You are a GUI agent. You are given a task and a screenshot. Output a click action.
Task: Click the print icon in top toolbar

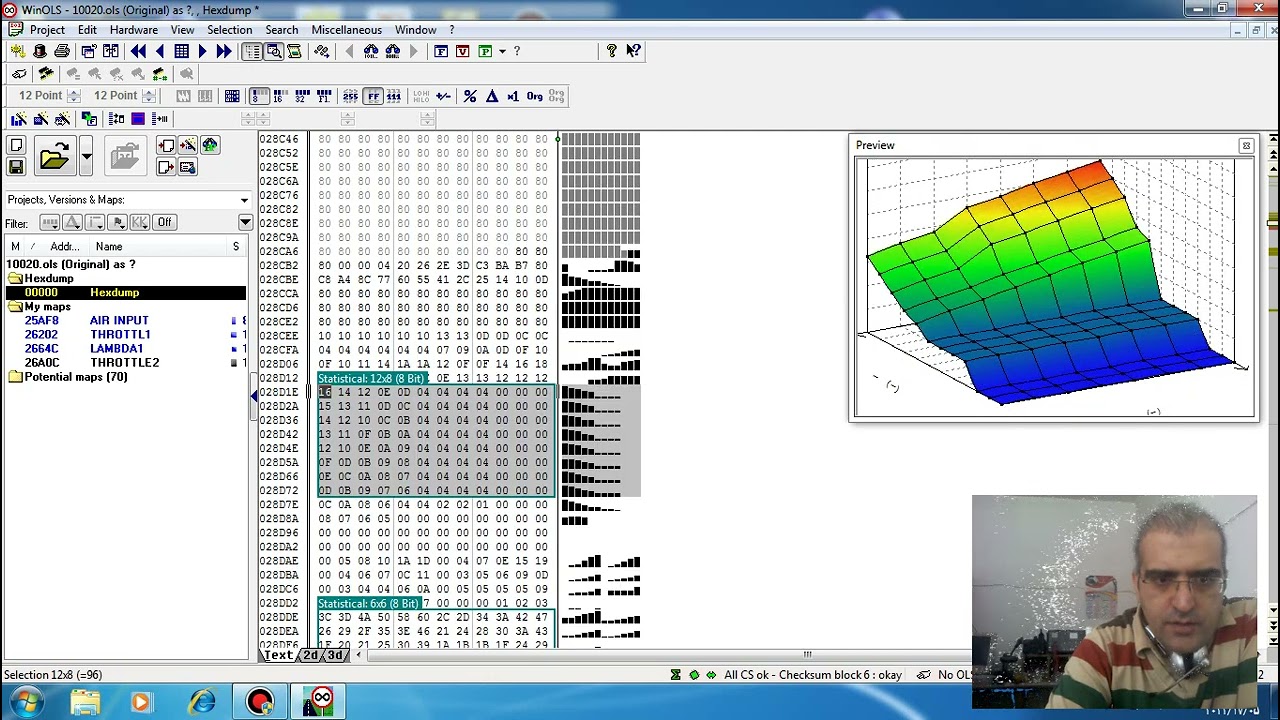62,51
